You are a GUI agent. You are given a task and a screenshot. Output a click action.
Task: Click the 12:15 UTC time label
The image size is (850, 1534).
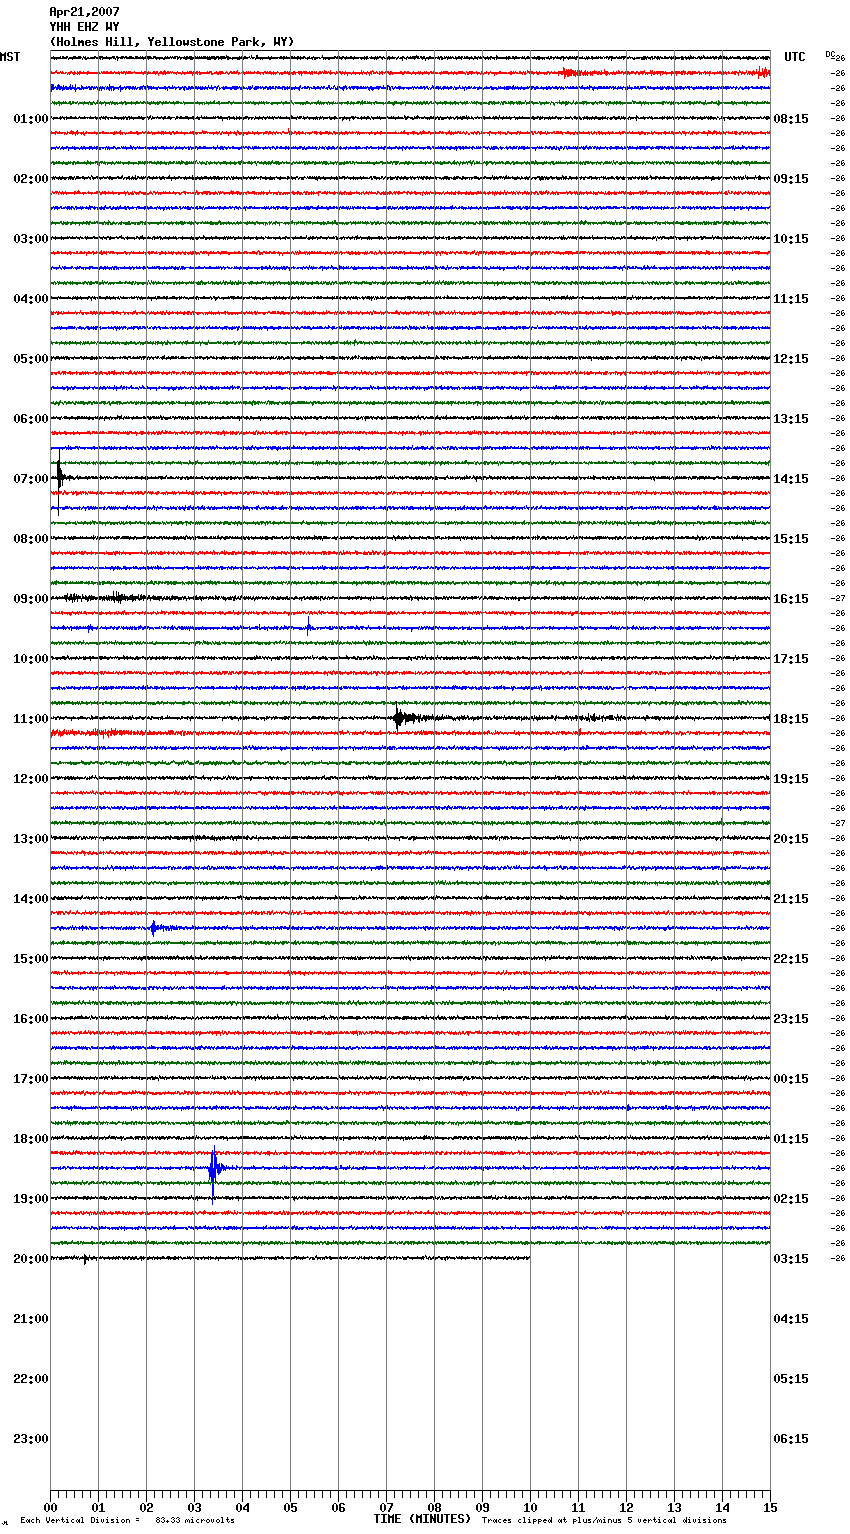point(791,359)
